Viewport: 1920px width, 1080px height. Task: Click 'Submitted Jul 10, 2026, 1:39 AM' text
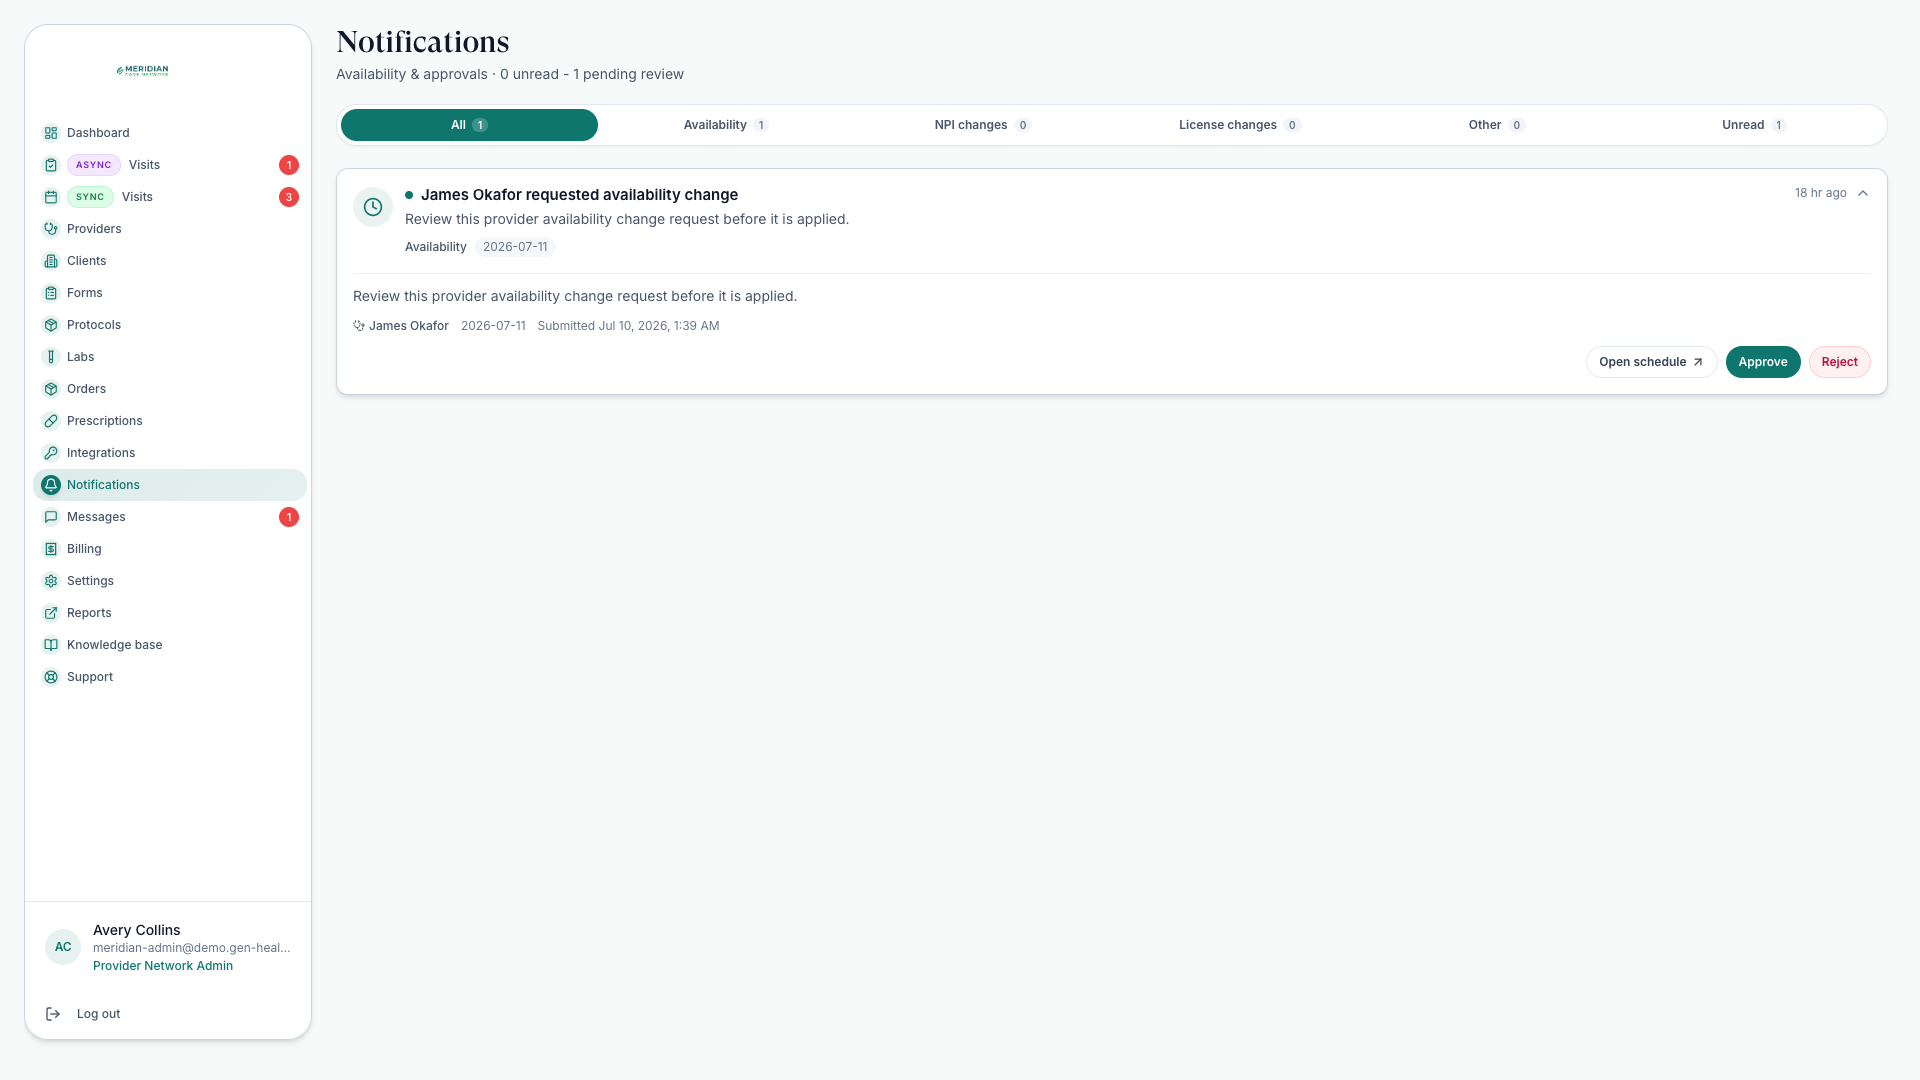pos(628,326)
